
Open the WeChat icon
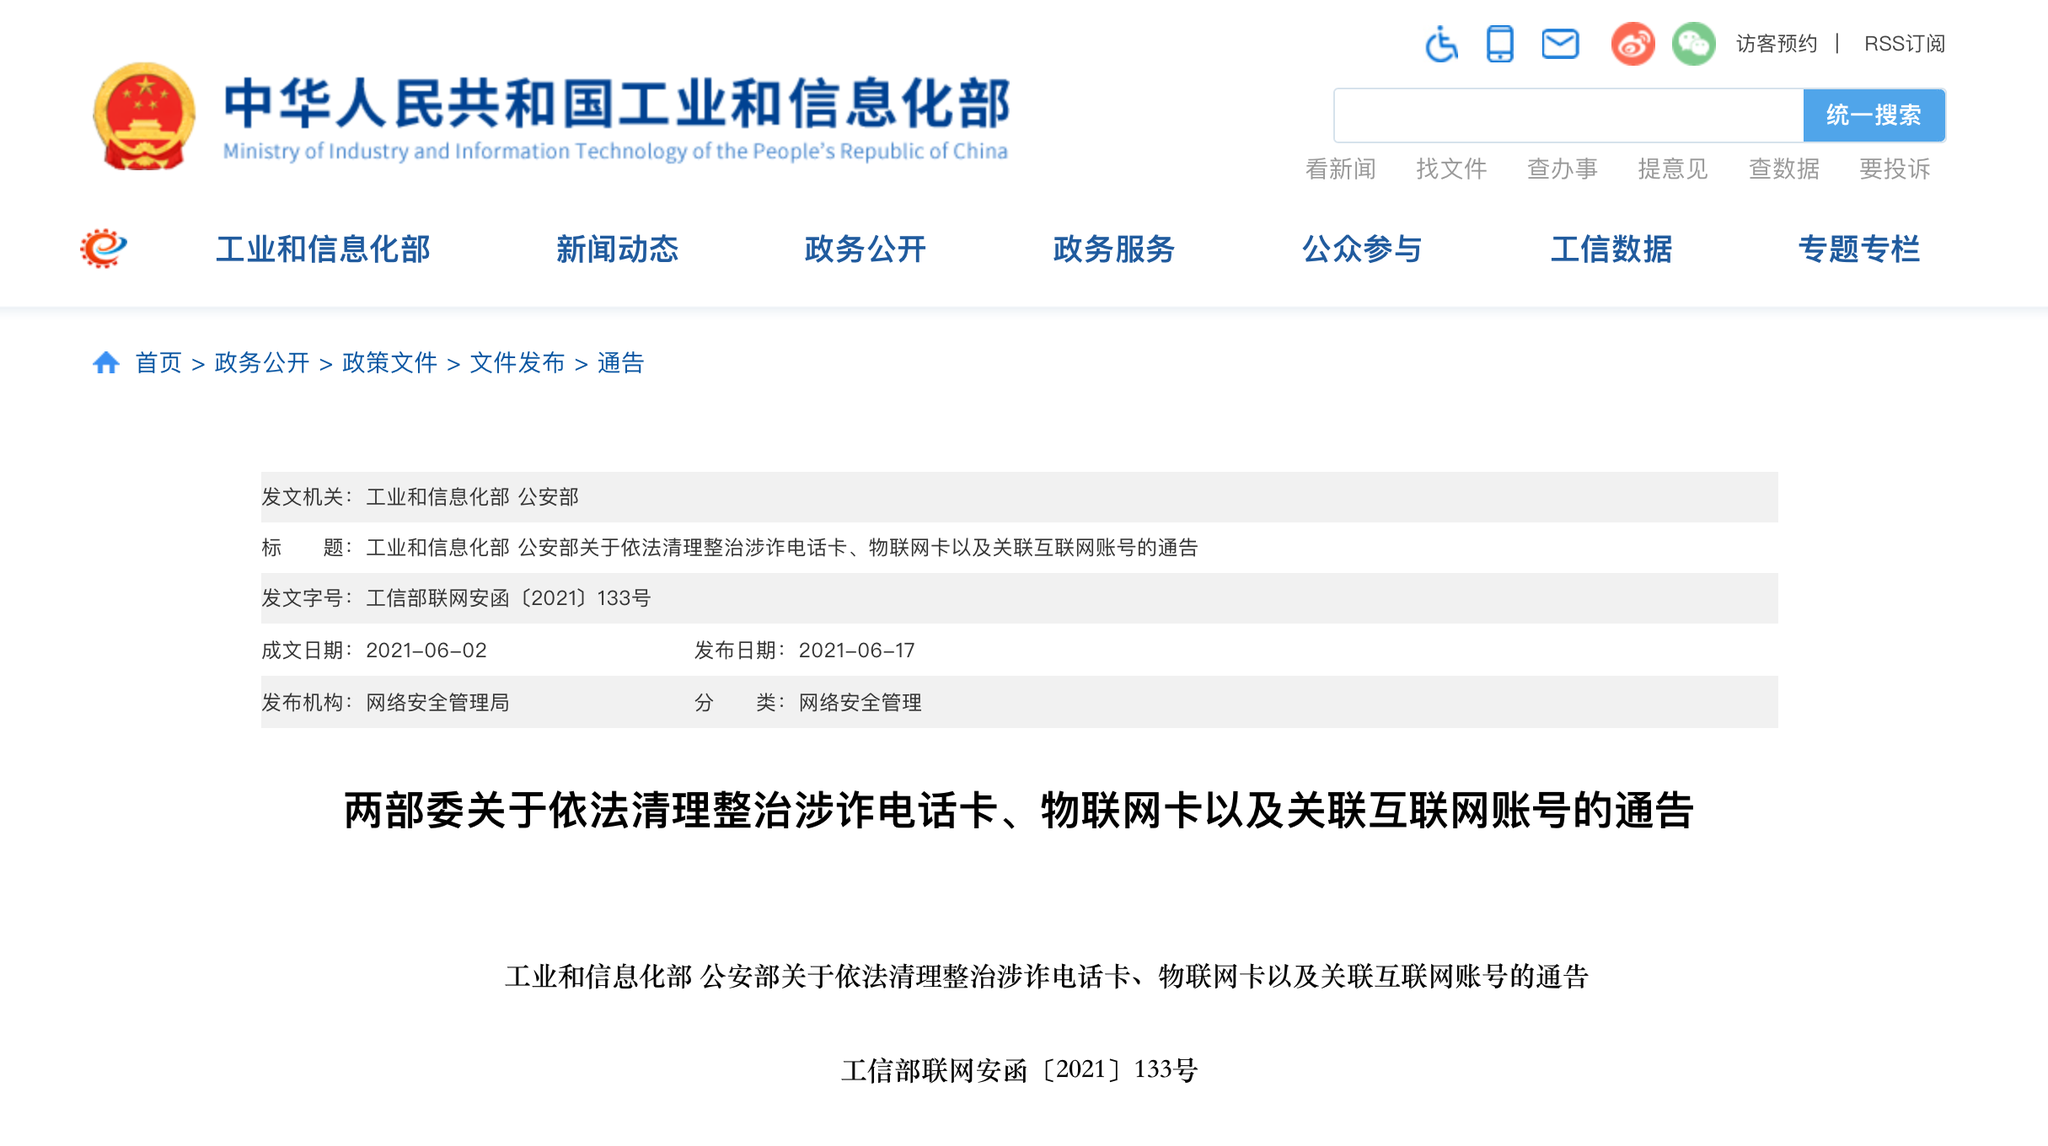click(1694, 44)
